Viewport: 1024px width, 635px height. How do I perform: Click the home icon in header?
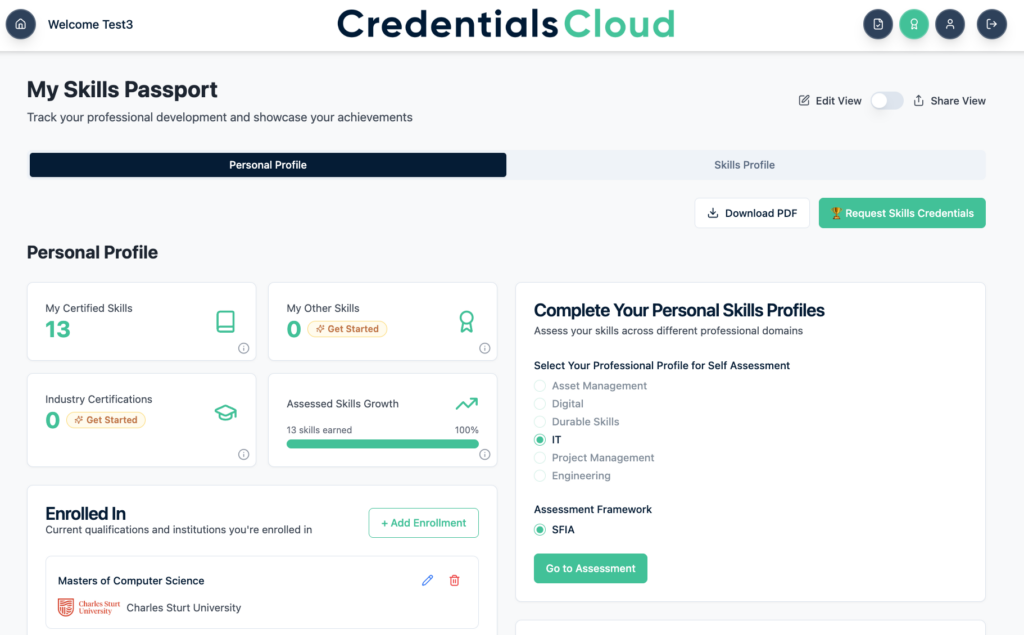click(x=21, y=24)
